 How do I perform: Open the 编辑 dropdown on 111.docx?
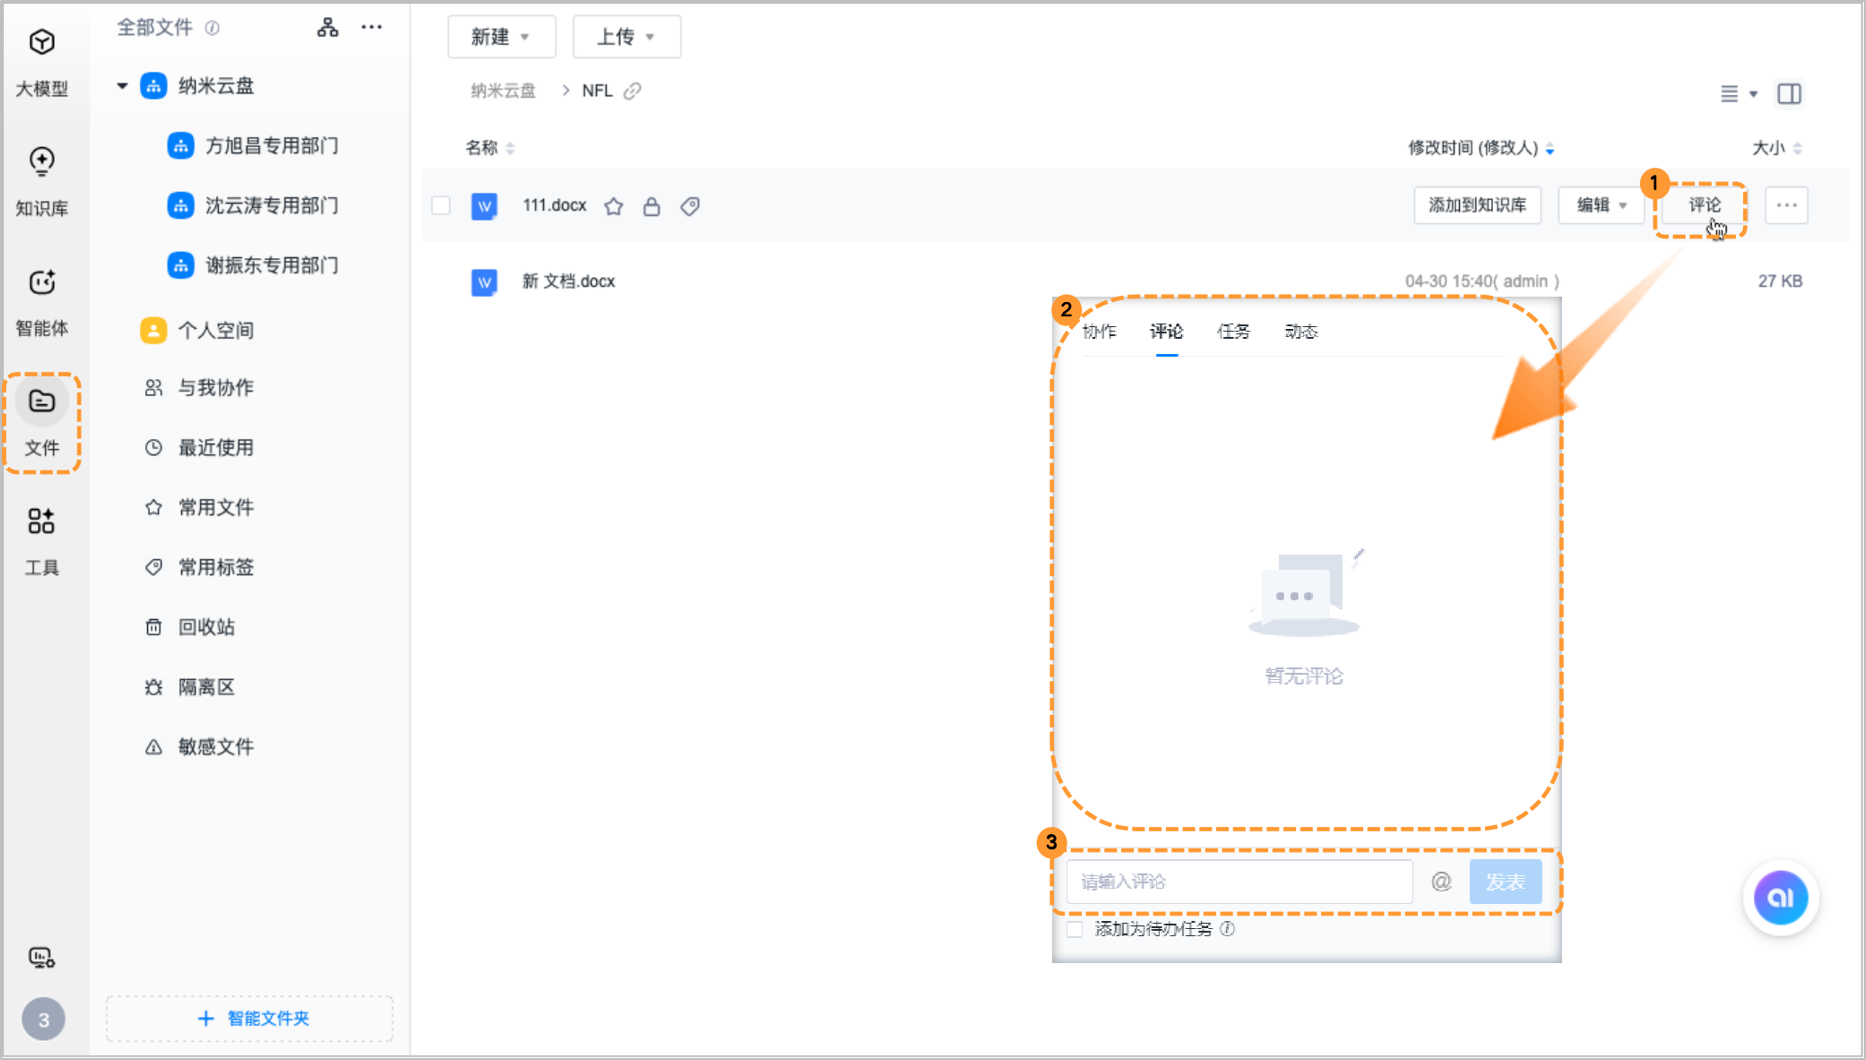(x=1600, y=205)
